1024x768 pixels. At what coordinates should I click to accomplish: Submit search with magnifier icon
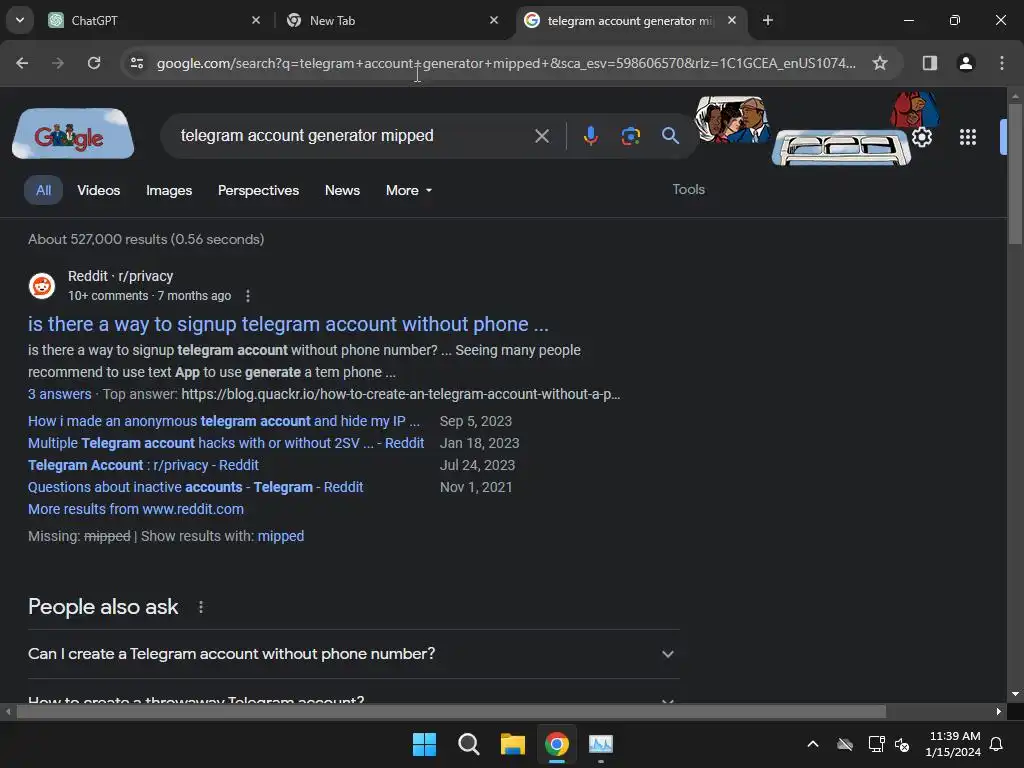pyautogui.click(x=671, y=136)
